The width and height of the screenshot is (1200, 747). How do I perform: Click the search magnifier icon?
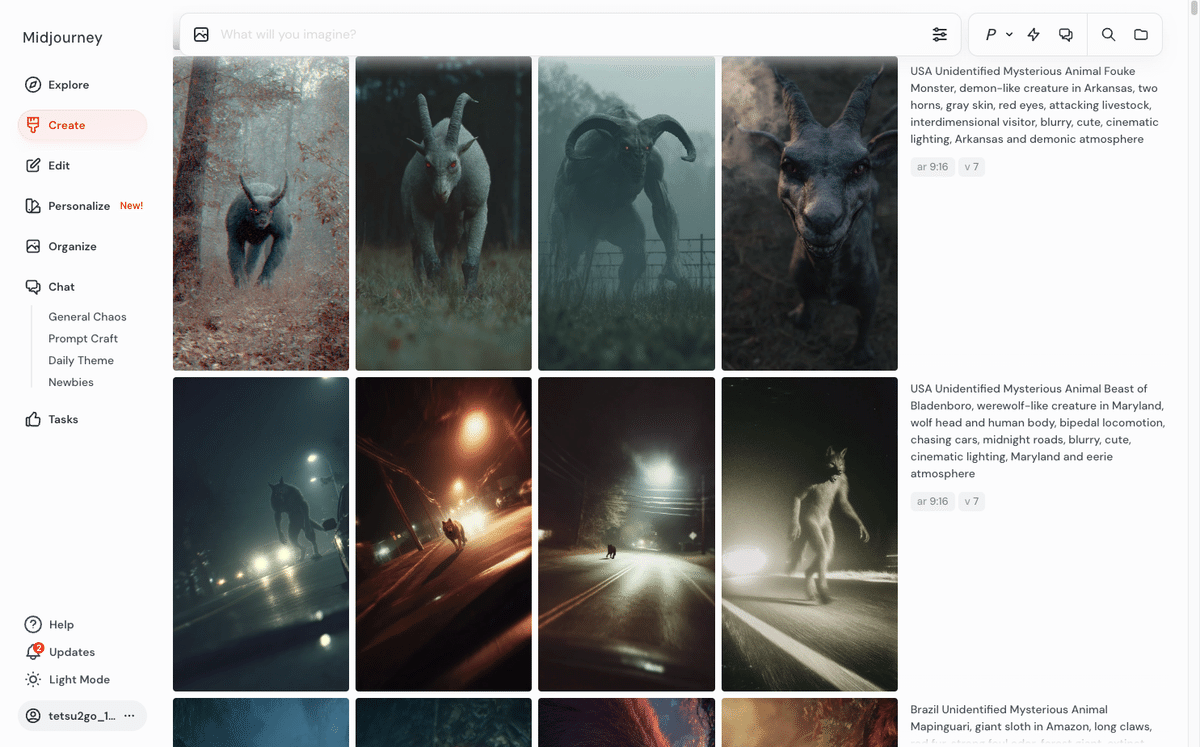pyautogui.click(x=1108, y=34)
